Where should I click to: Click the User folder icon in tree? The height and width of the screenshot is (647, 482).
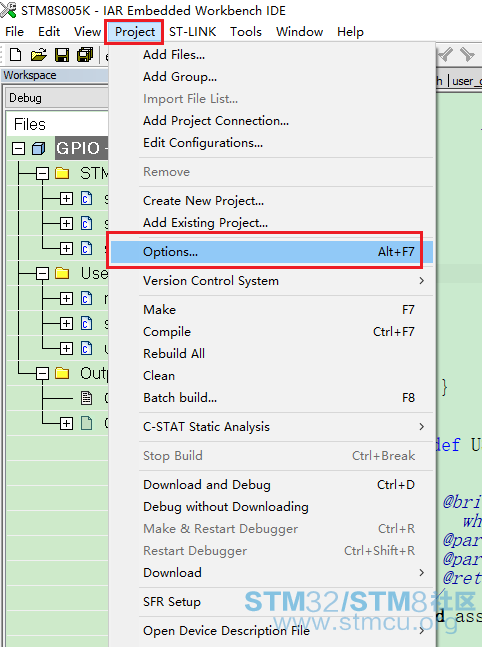point(62,273)
